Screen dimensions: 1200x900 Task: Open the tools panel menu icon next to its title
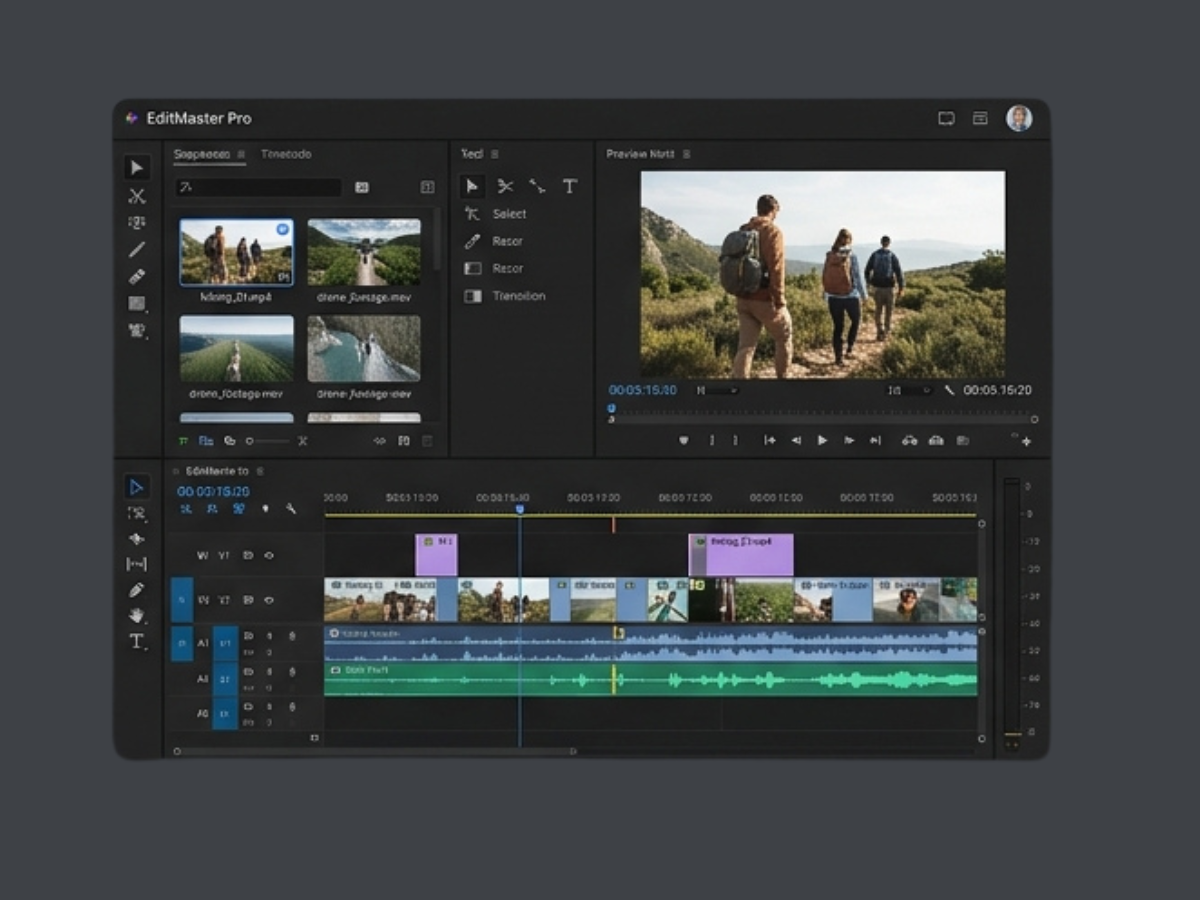495,154
